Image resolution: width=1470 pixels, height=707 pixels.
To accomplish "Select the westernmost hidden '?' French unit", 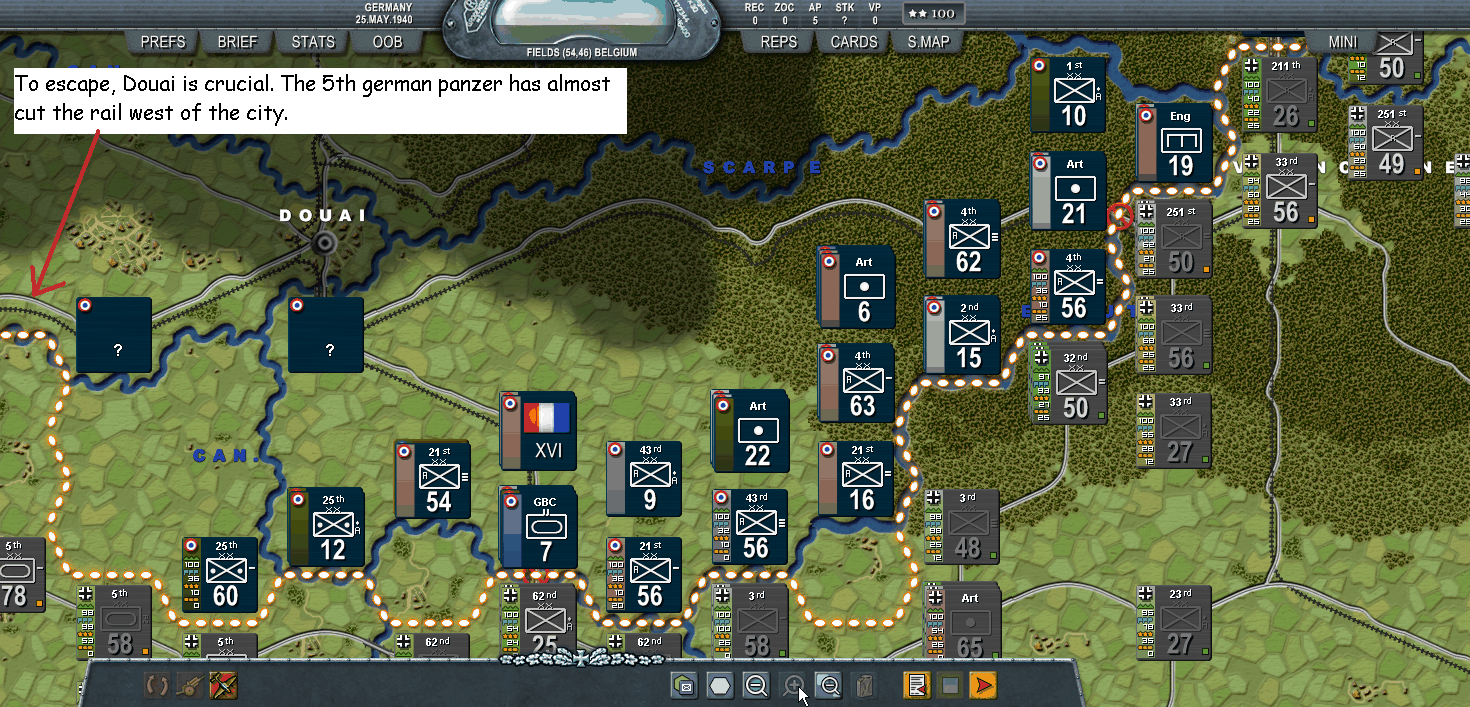I will [x=114, y=335].
